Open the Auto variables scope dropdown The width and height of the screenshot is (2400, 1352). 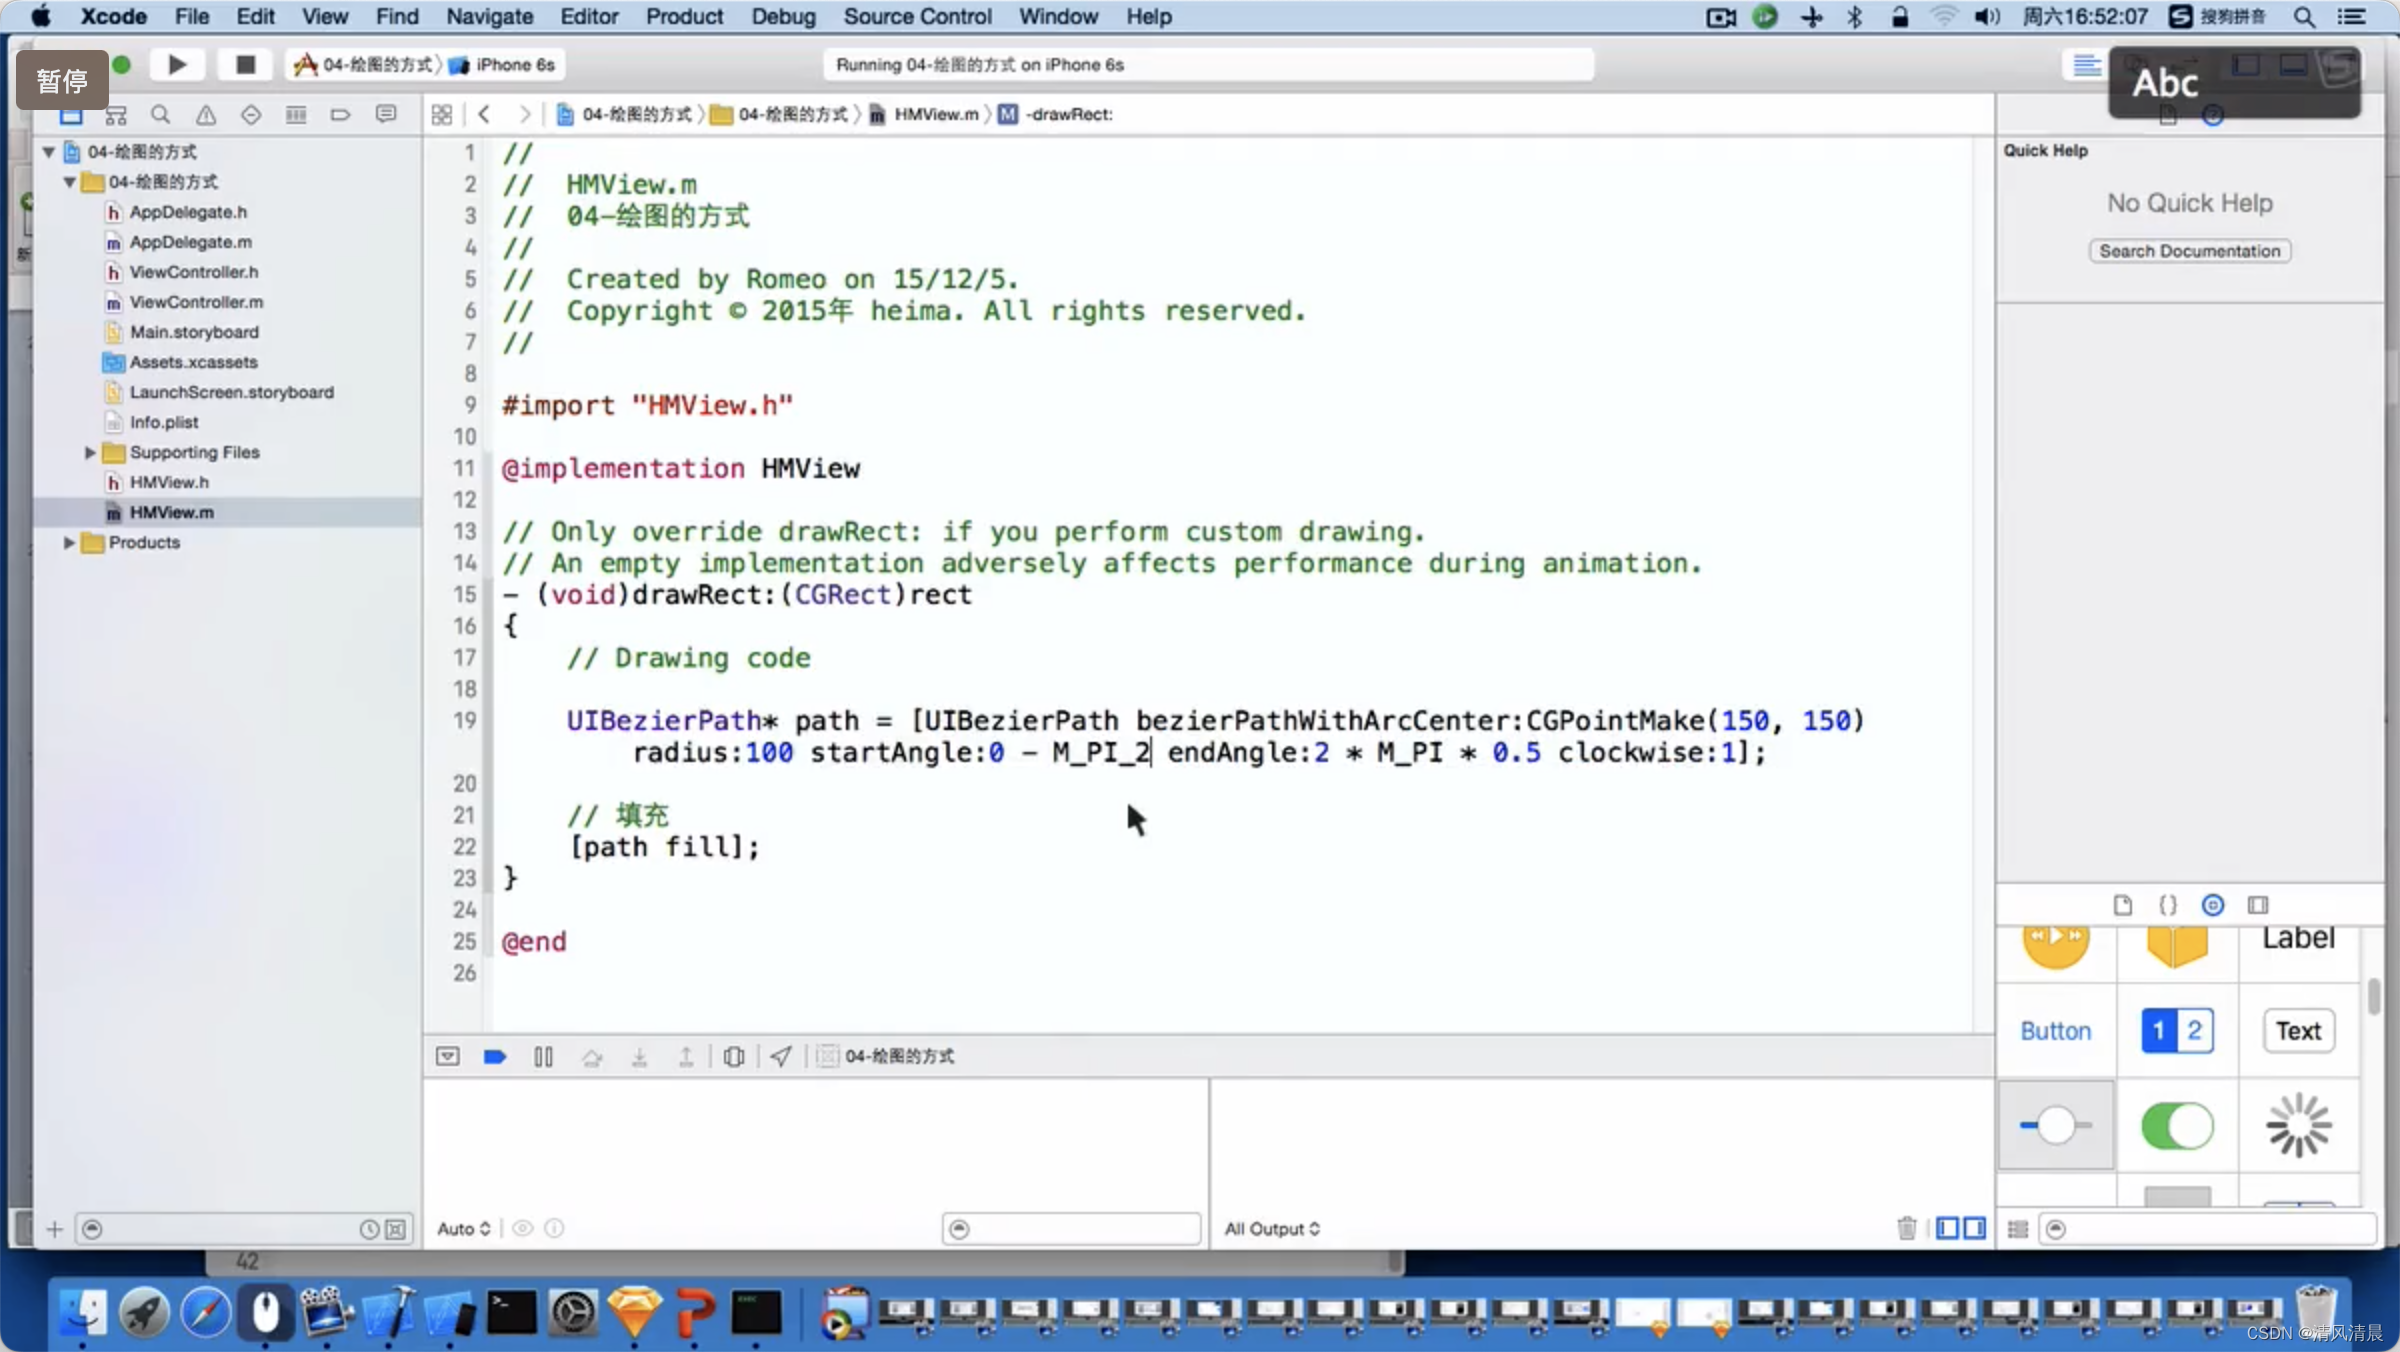(464, 1229)
